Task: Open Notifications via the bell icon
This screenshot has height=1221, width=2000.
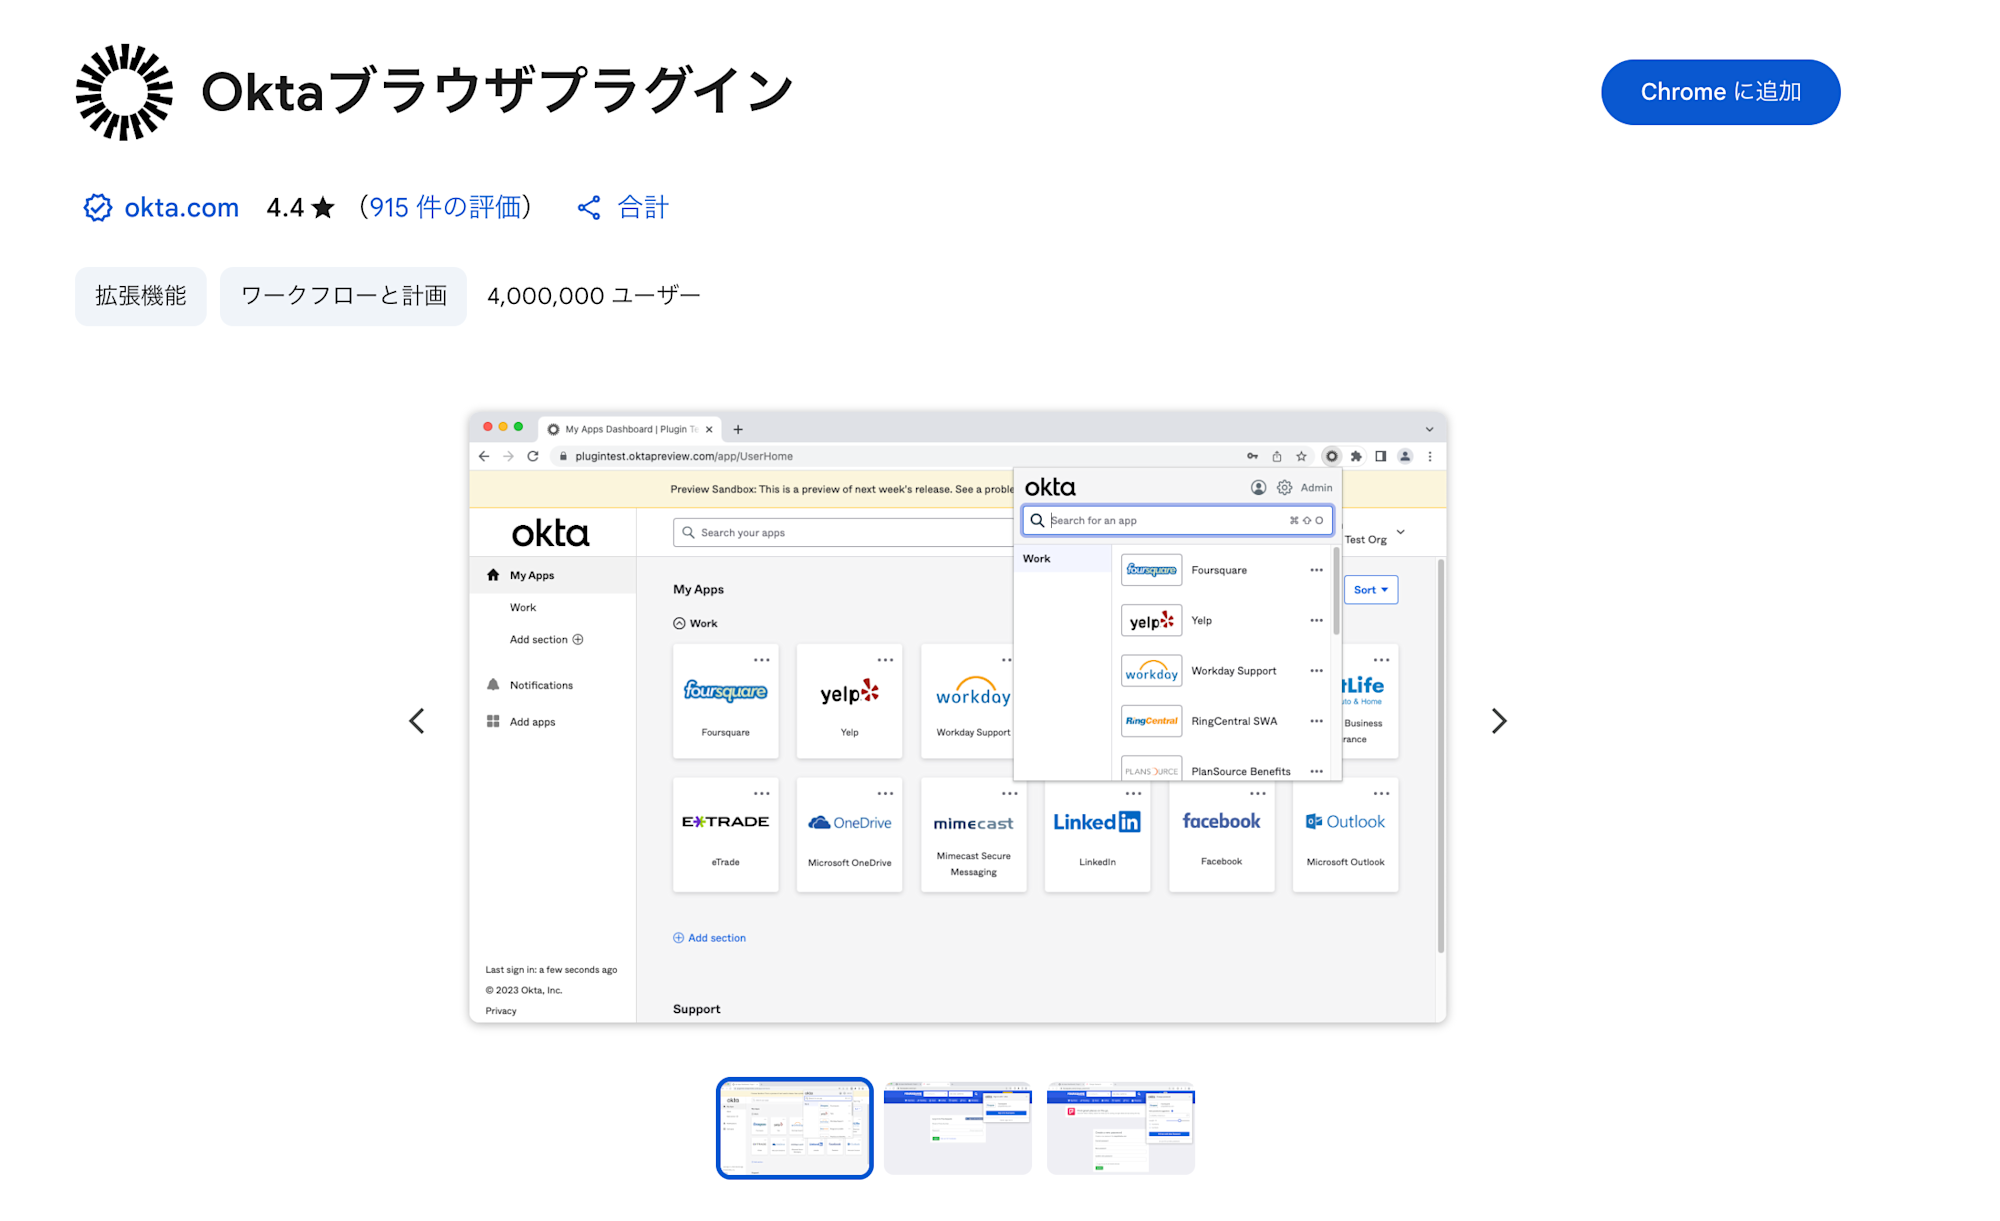Action: (492, 684)
